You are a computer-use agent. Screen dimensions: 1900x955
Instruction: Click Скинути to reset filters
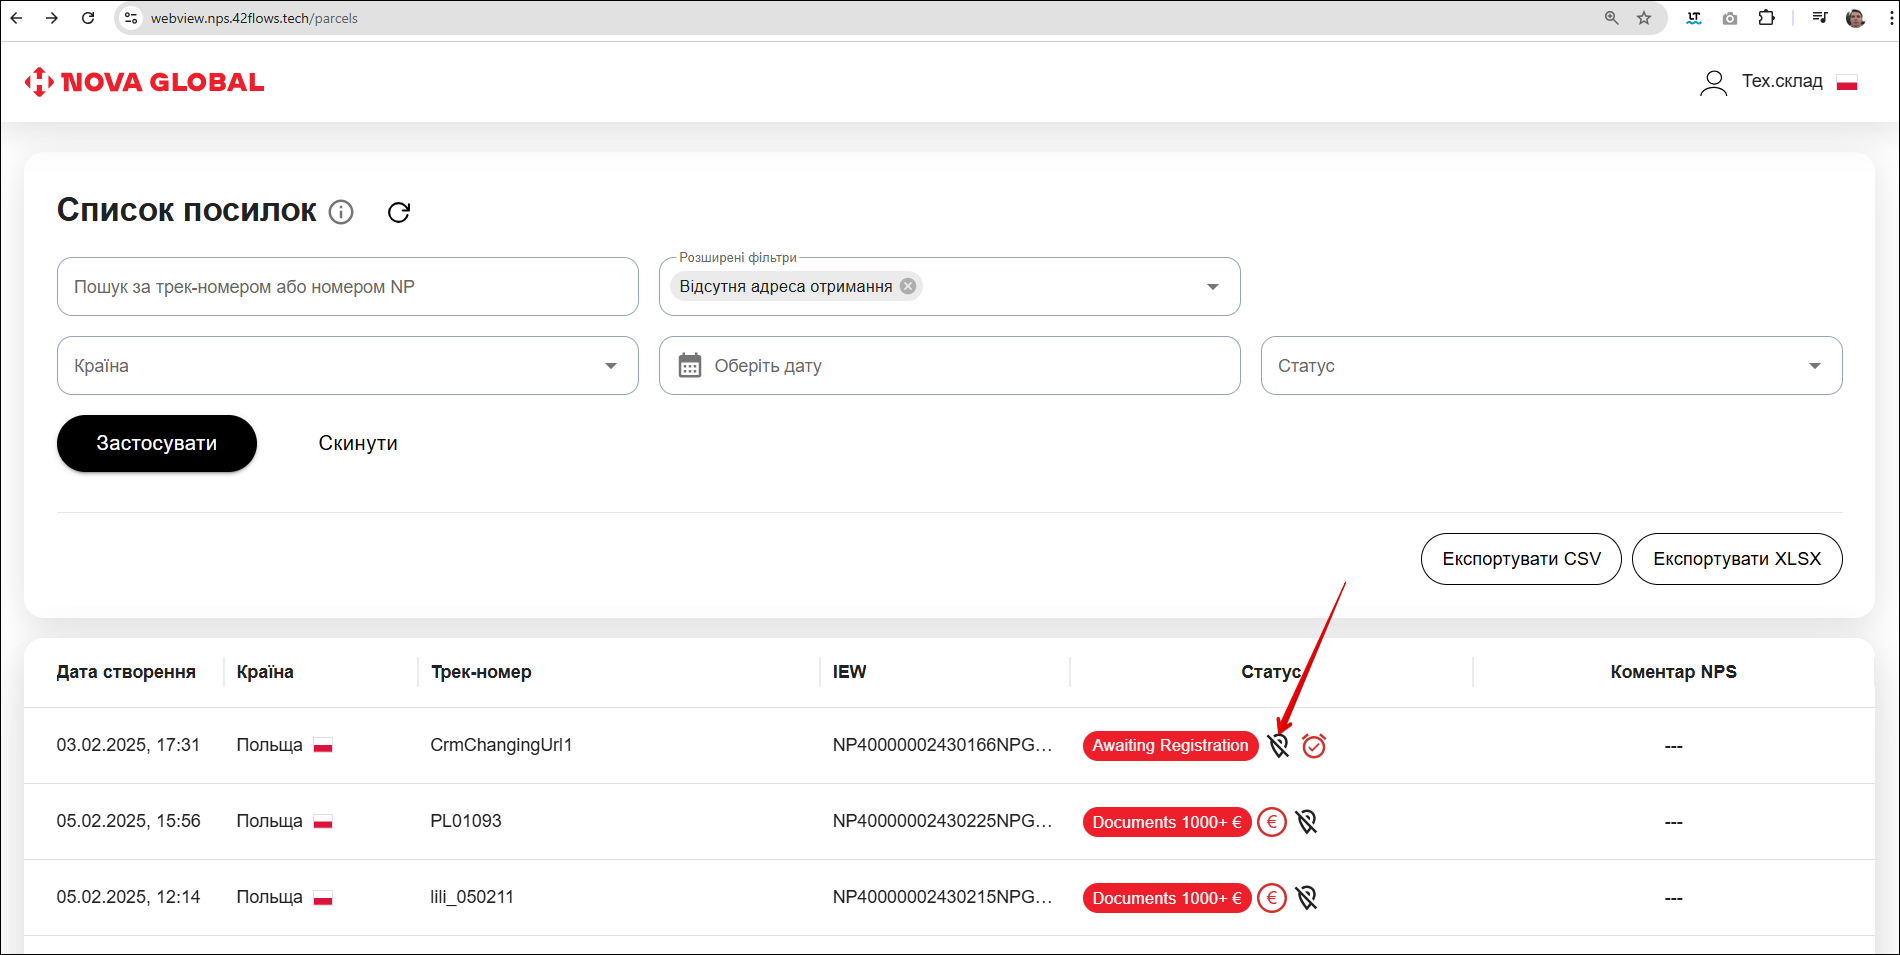coord(358,443)
